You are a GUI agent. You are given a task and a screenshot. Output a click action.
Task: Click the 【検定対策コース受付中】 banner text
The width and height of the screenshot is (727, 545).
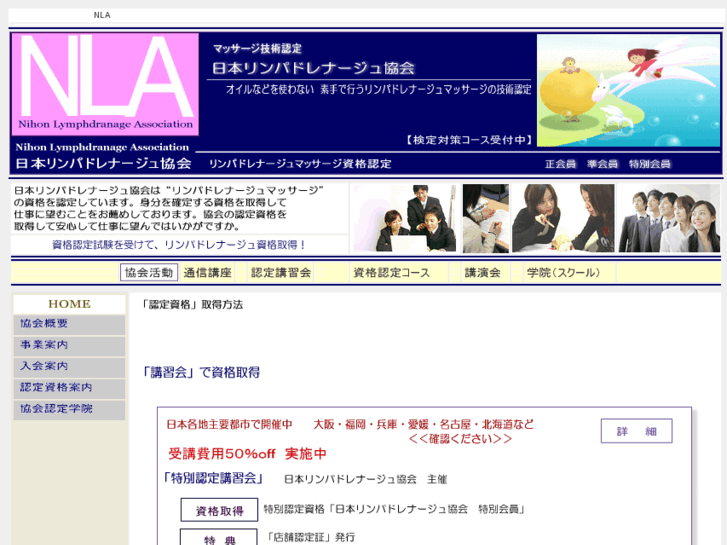[x=469, y=140]
